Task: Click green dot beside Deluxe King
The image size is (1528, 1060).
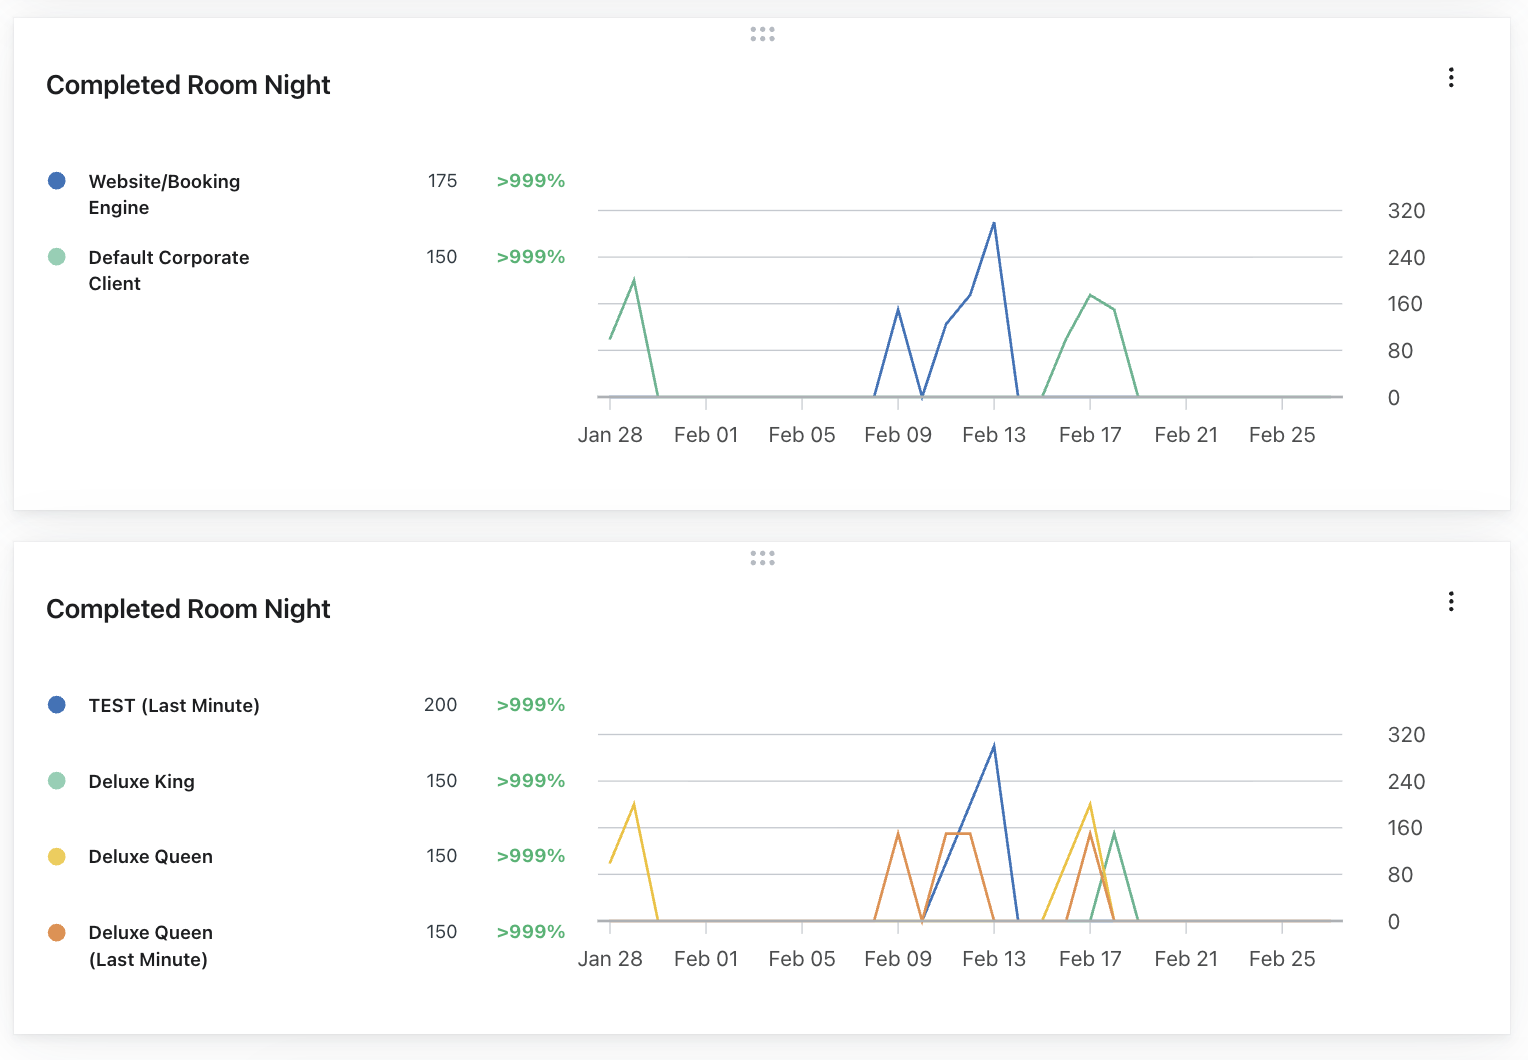Action: click(x=57, y=781)
